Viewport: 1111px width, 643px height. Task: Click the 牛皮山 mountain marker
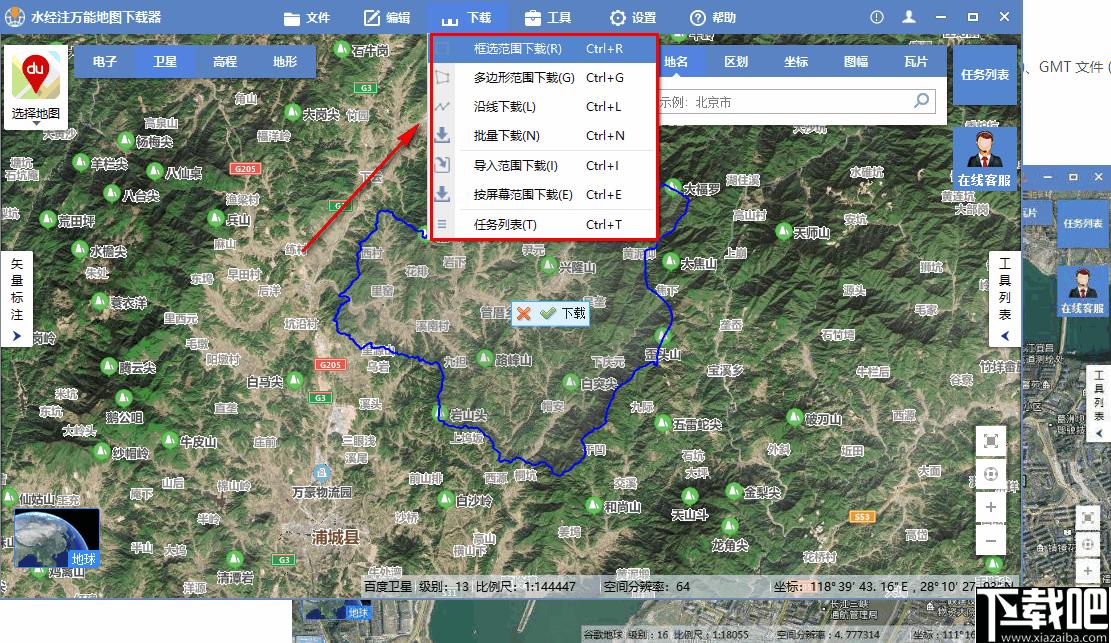169,441
